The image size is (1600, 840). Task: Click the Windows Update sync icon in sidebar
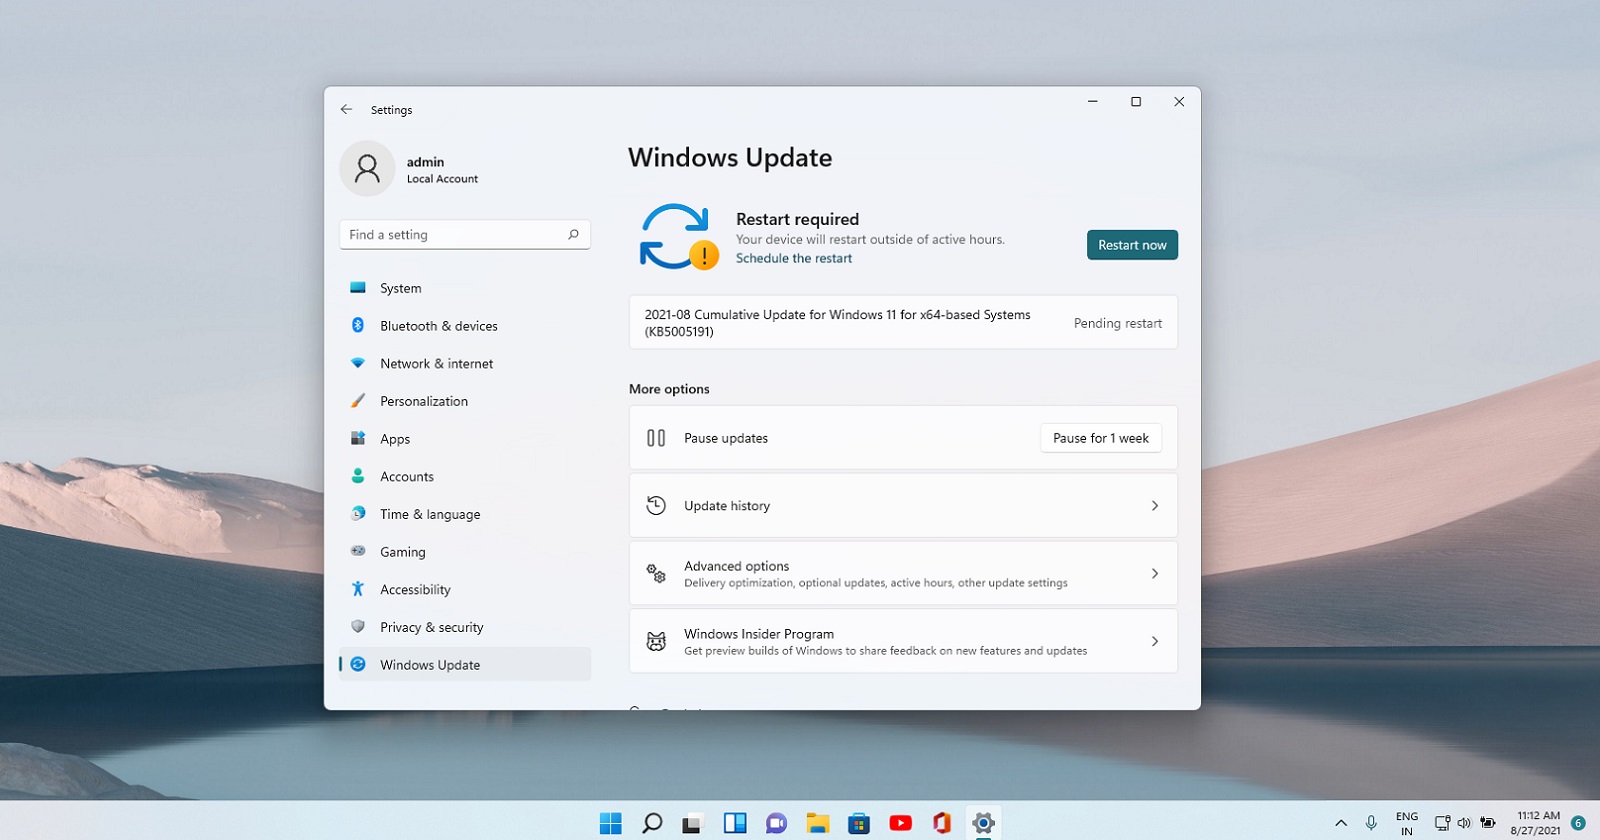(x=358, y=664)
